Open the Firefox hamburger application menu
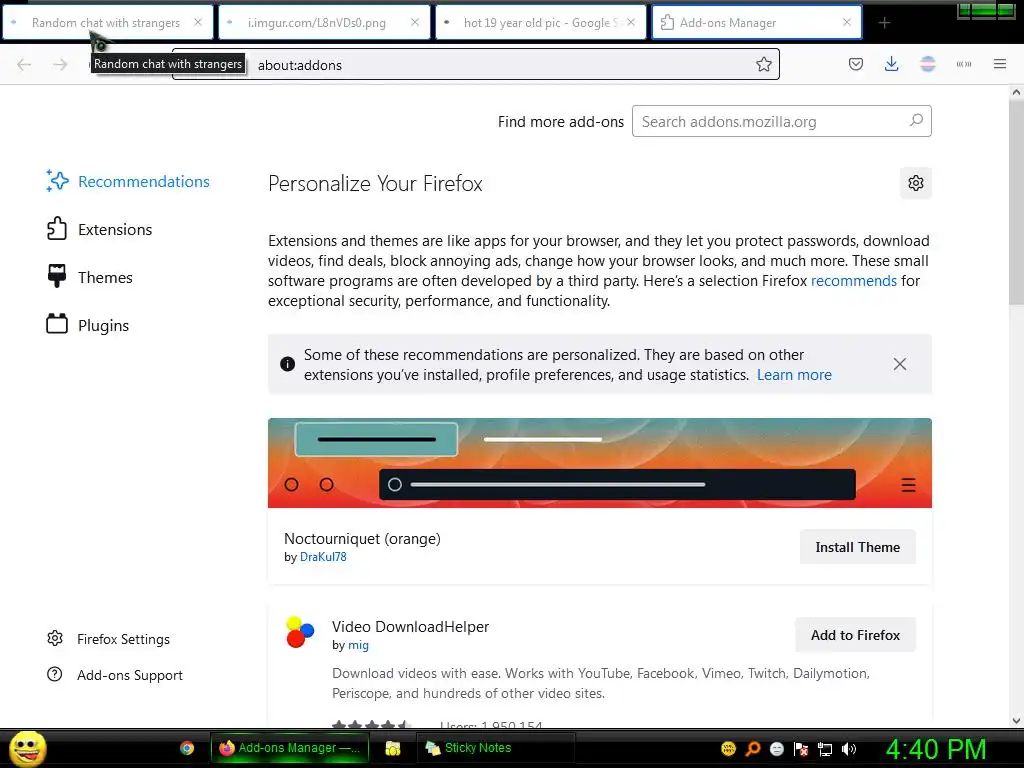This screenshot has width=1024, height=768. [999, 64]
